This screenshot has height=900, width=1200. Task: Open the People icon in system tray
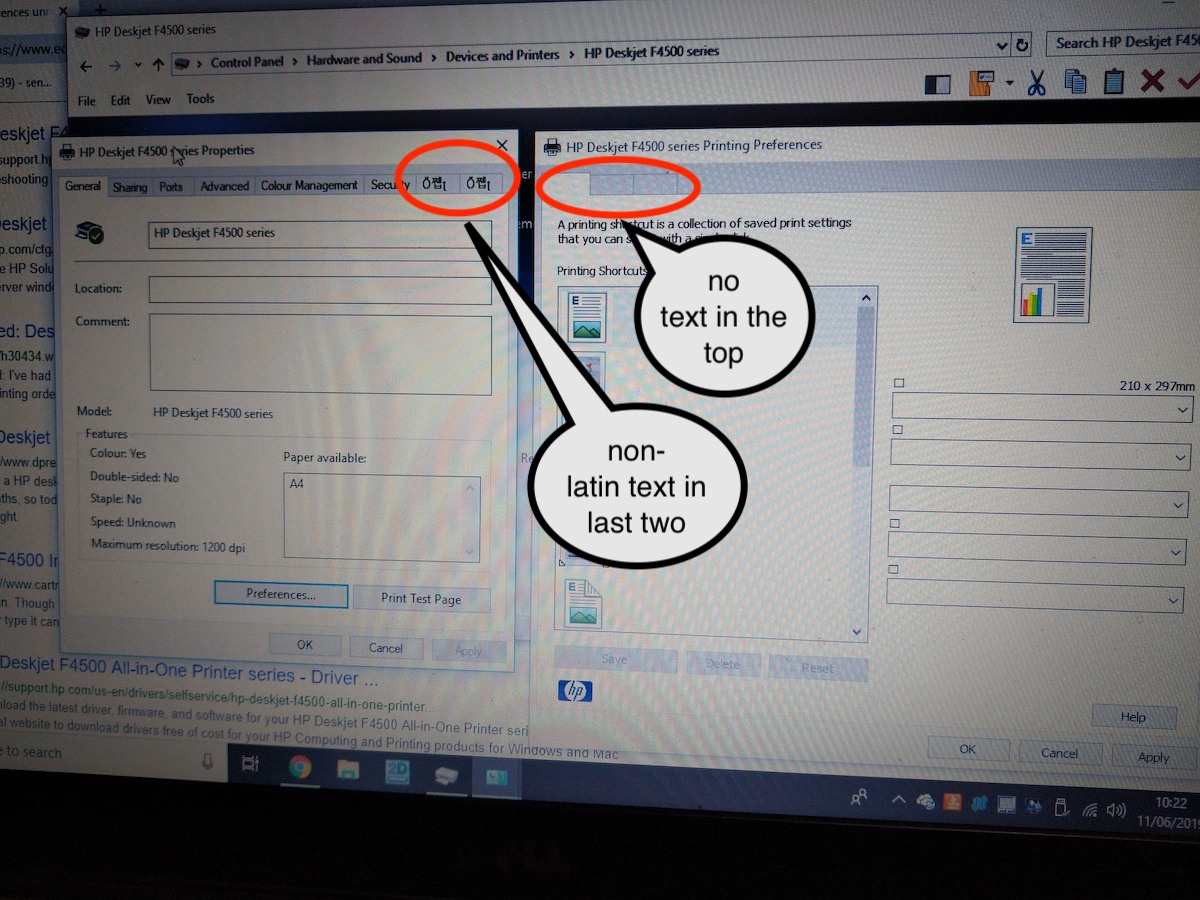pos(858,798)
